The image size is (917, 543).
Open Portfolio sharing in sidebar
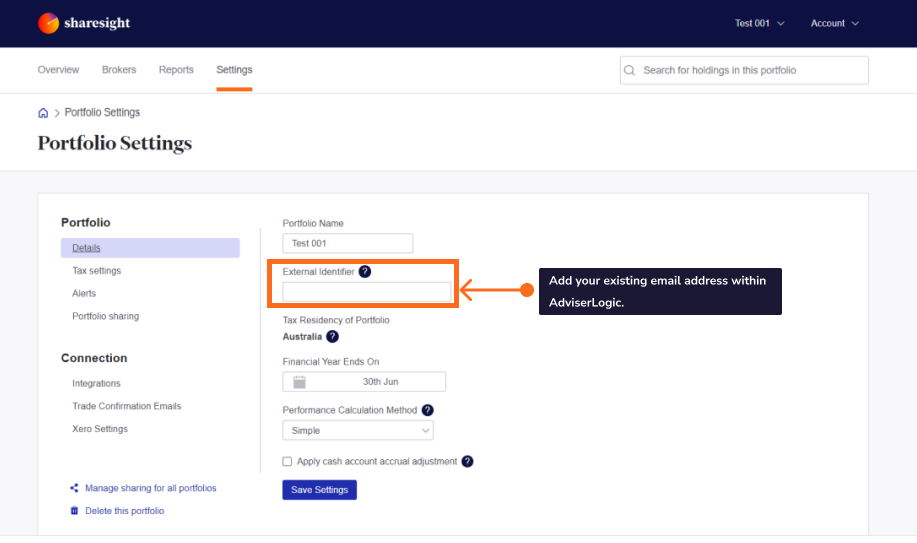[106, 316]
